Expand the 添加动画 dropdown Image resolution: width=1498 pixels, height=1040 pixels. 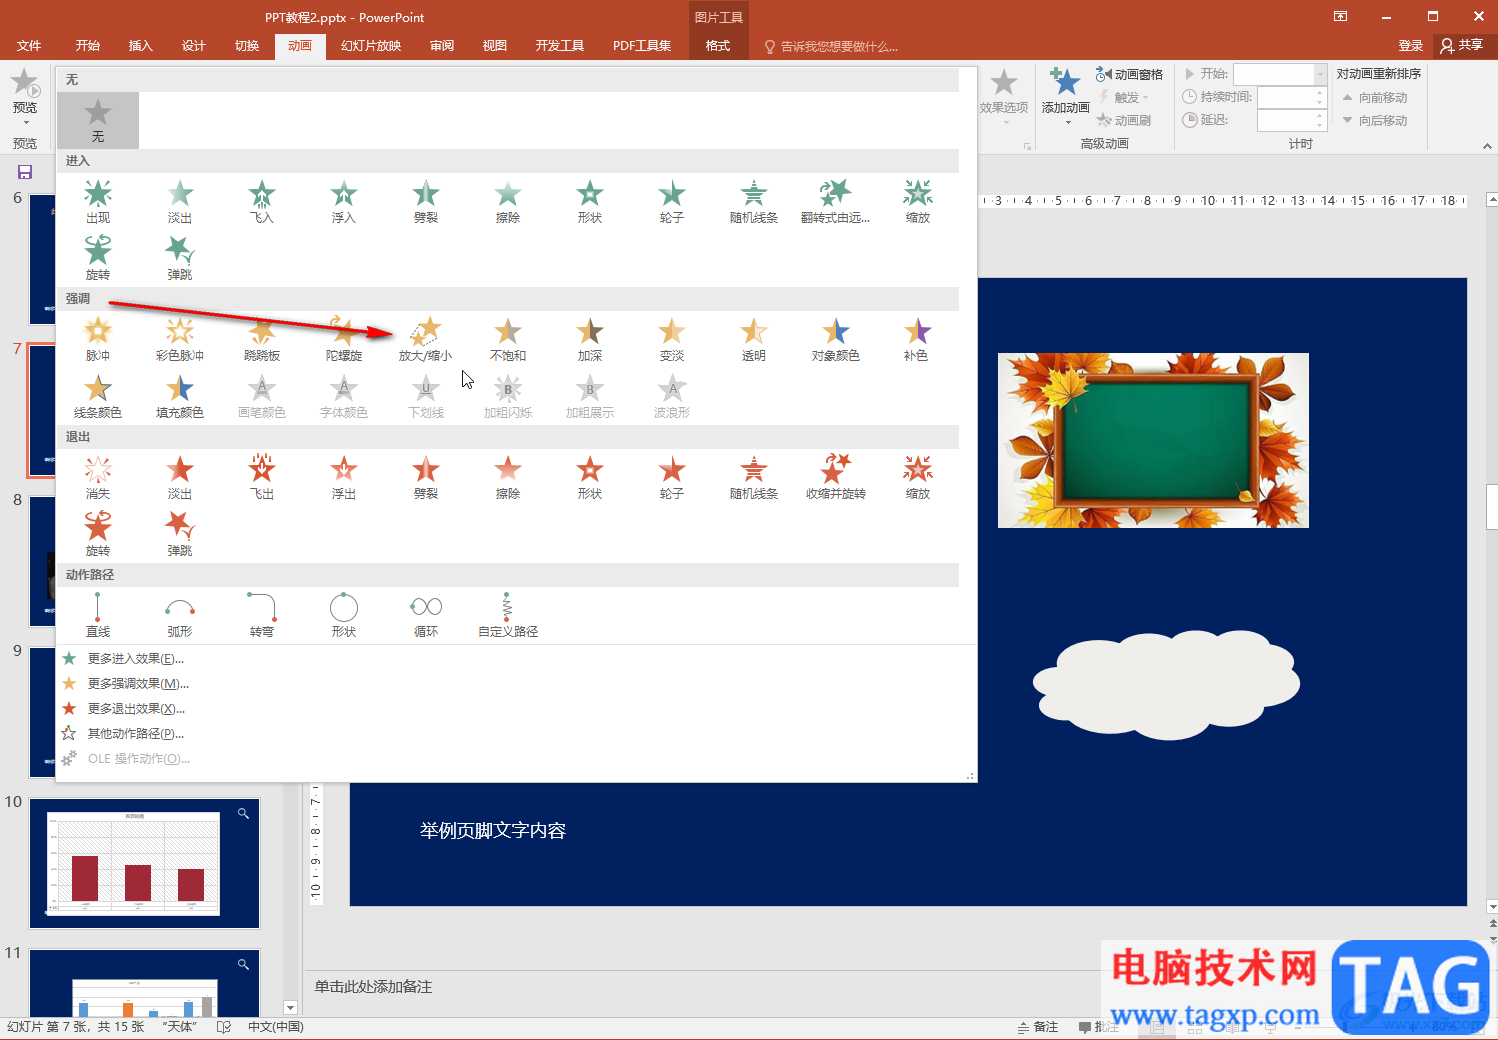click(1066, 122)
